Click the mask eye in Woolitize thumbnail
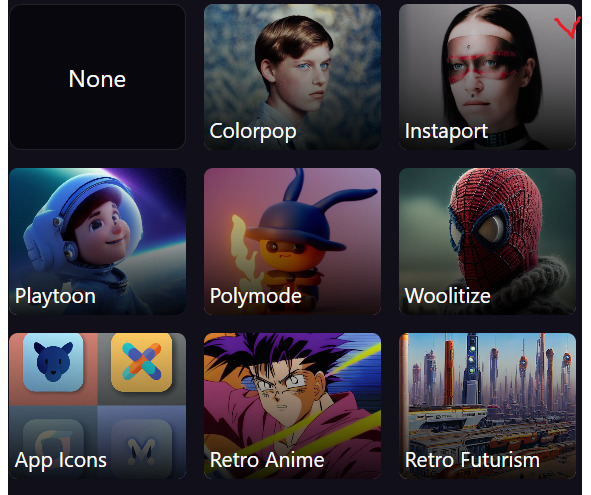Viewport: 591px width, 495px height. 491,228
